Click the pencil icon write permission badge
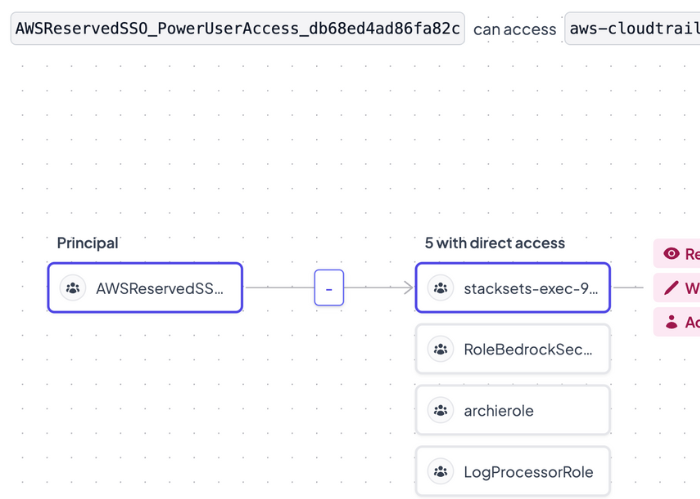700x499 pixels. [677, 288]
